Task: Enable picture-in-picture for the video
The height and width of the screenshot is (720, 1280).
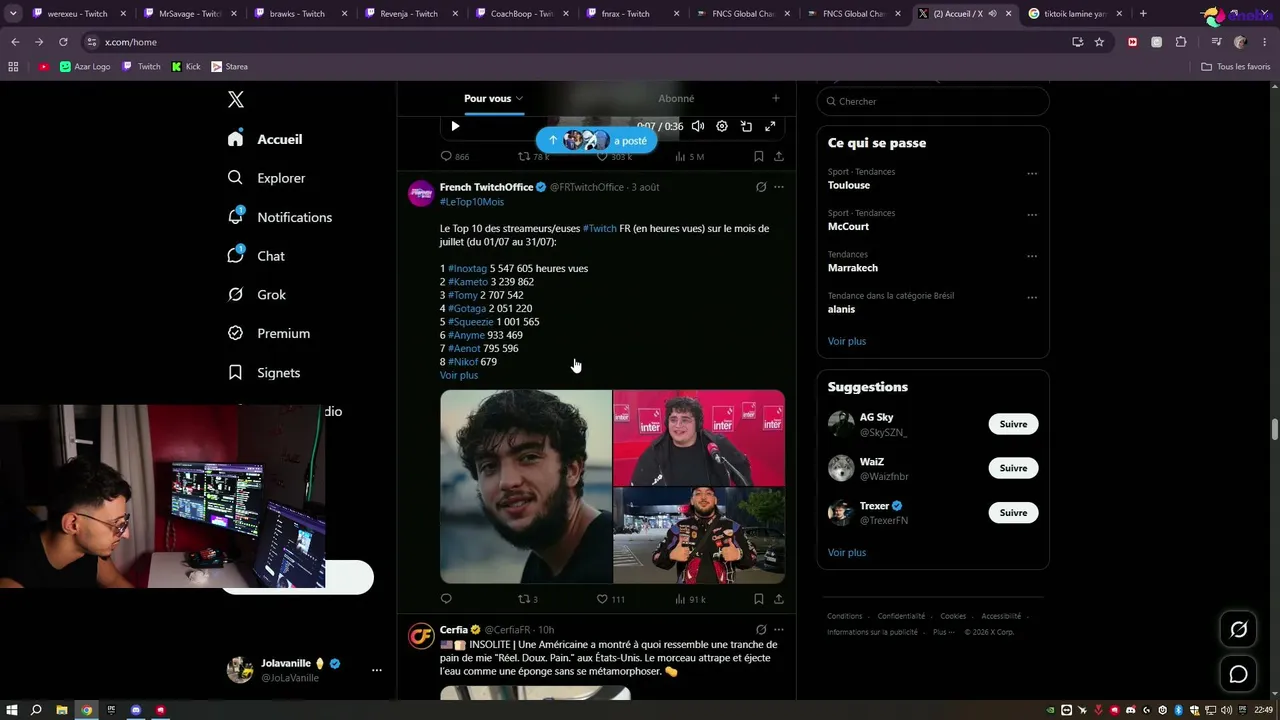Action: pos(746,126)
